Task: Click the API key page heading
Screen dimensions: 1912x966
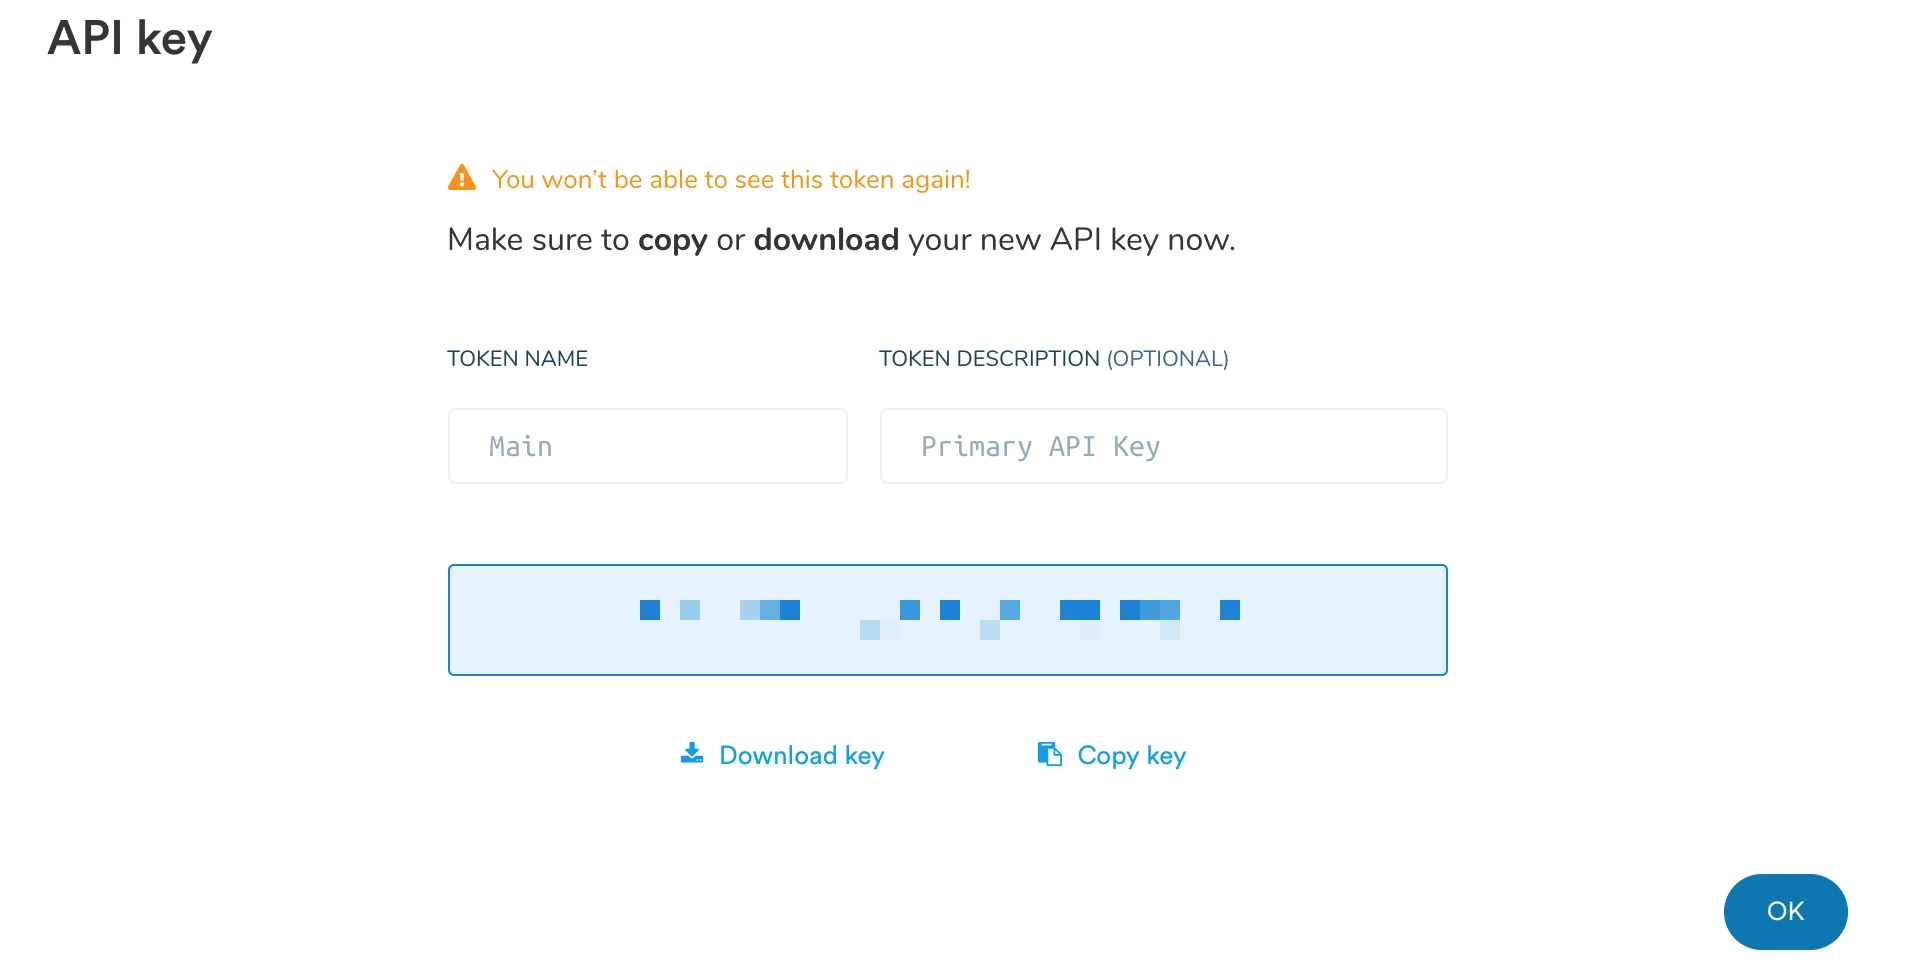Action: (x=129, y=38)
